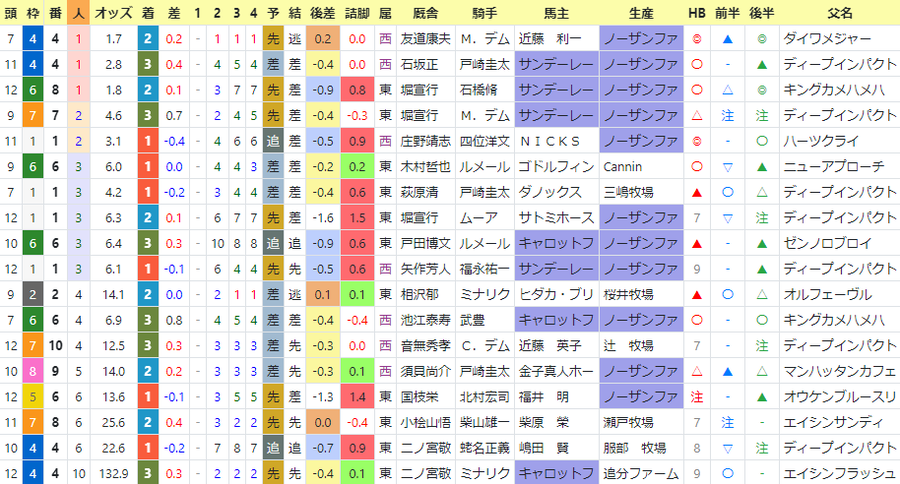The width and height of the screenshot is (900, 484).
Task: Click breeder name 追分ファーム
Action: (x=641, y=474)
